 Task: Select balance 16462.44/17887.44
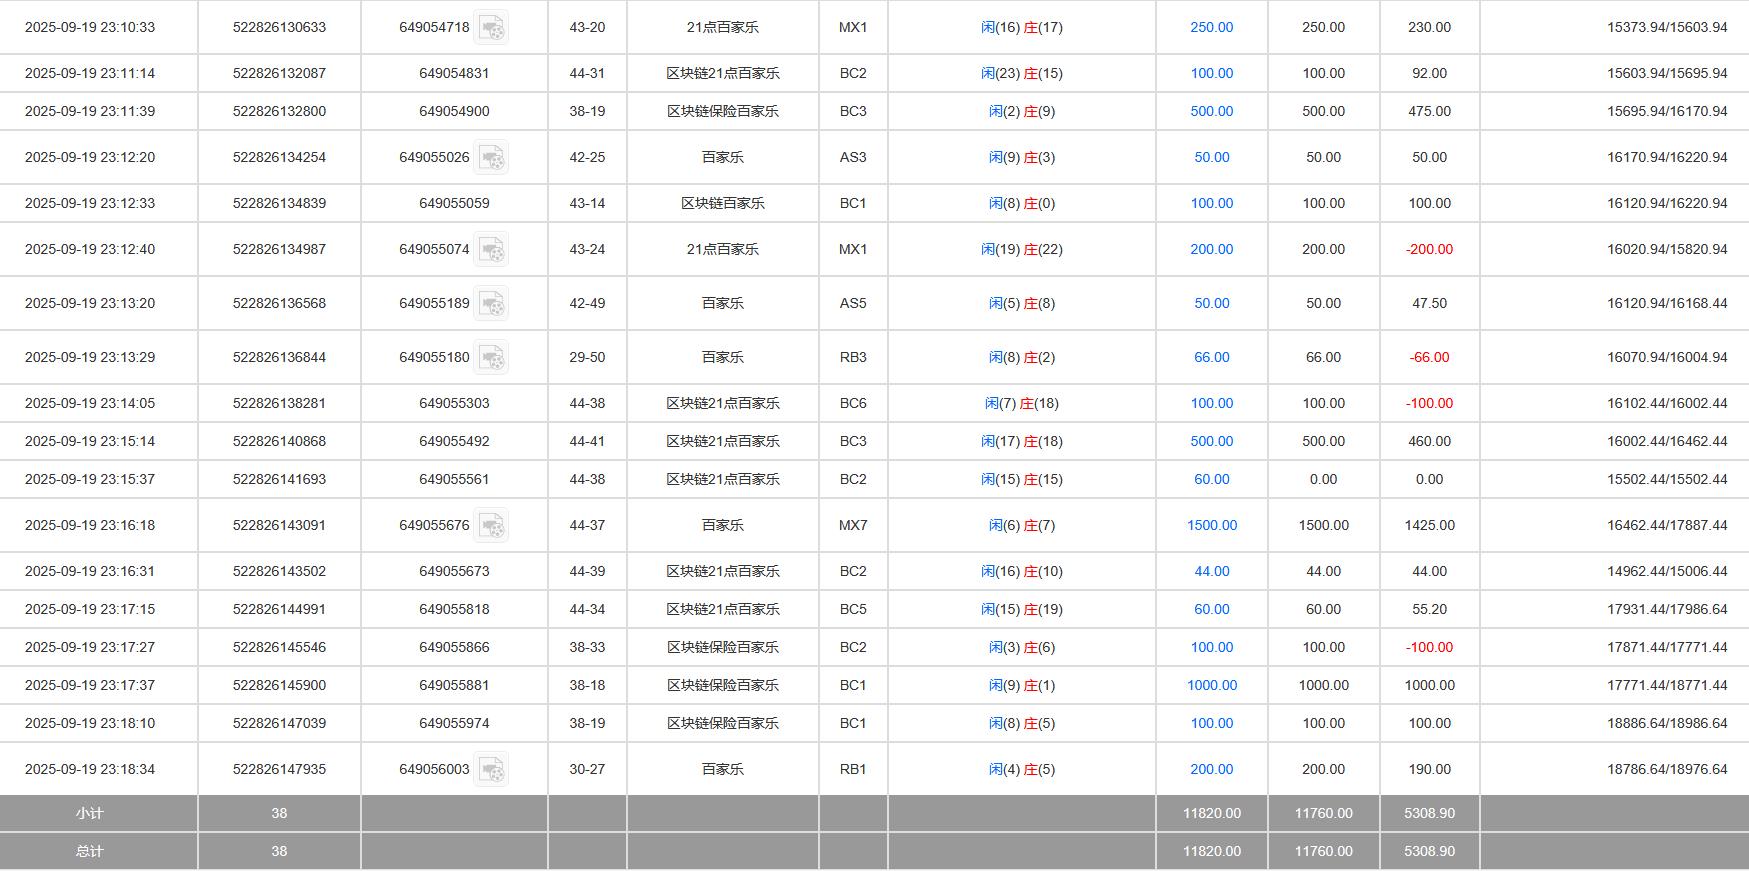1667,525
